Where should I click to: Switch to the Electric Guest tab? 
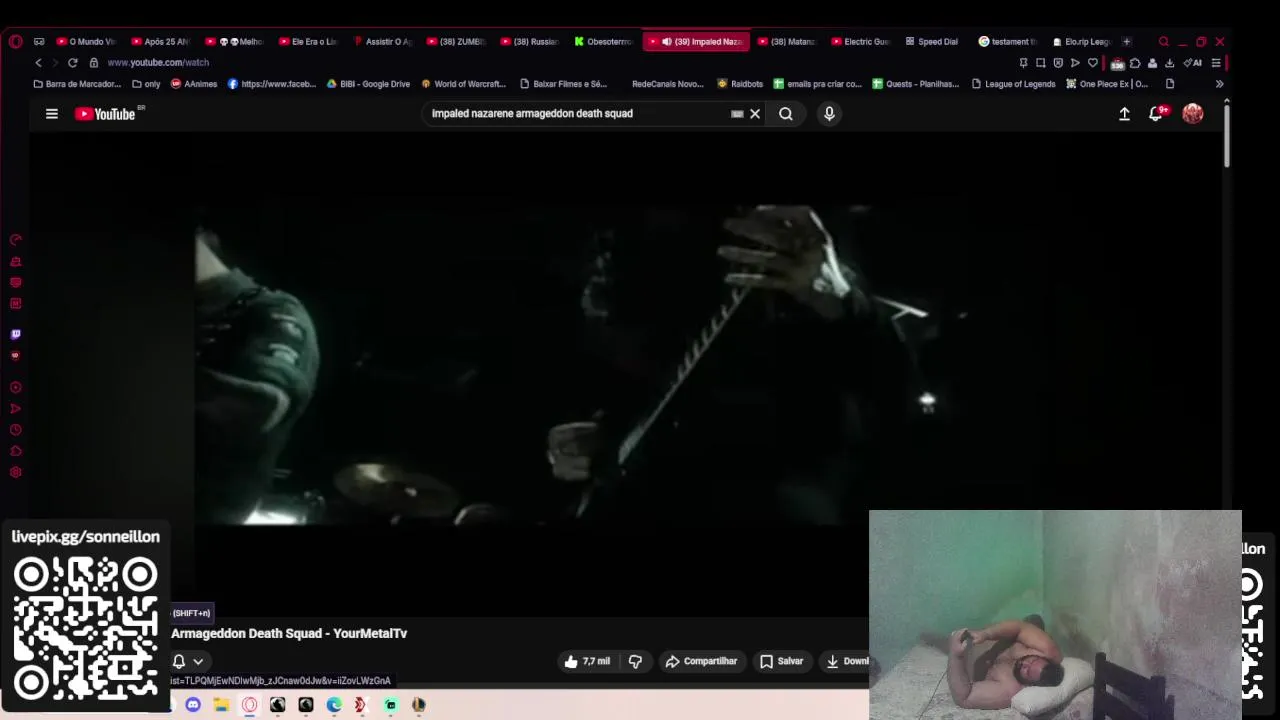(861, 42)
